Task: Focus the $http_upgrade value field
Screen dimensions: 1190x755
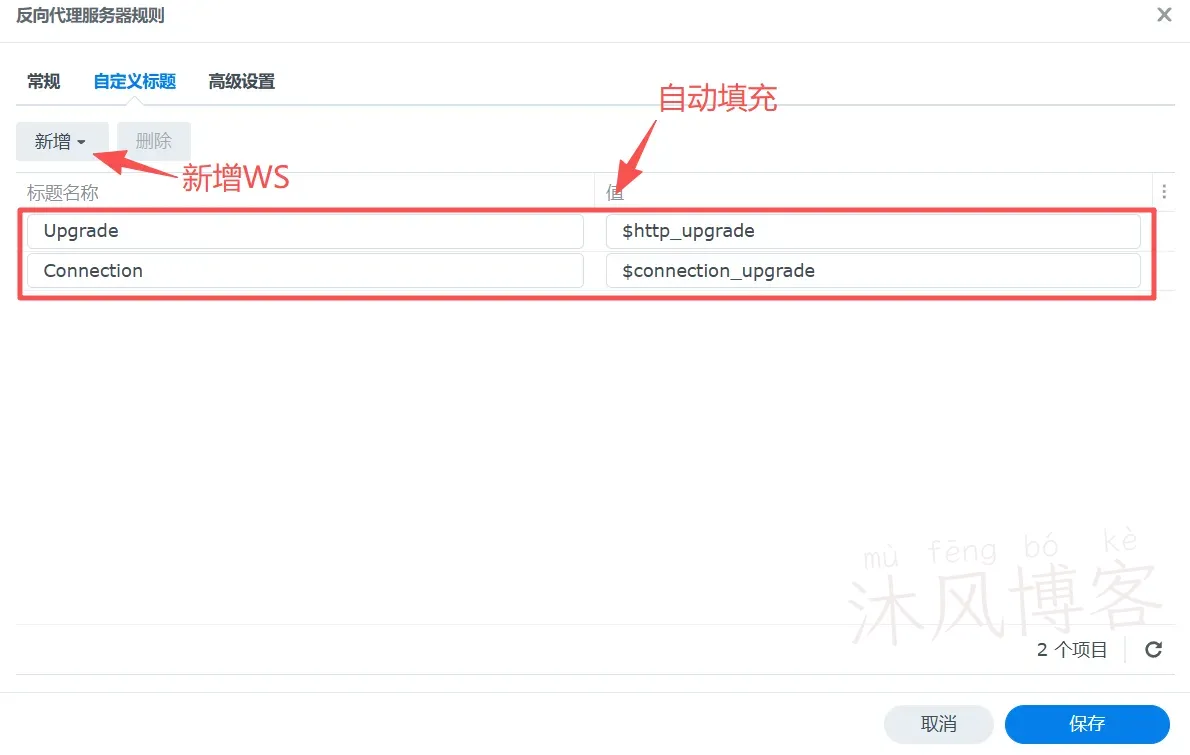Action: 872,231
